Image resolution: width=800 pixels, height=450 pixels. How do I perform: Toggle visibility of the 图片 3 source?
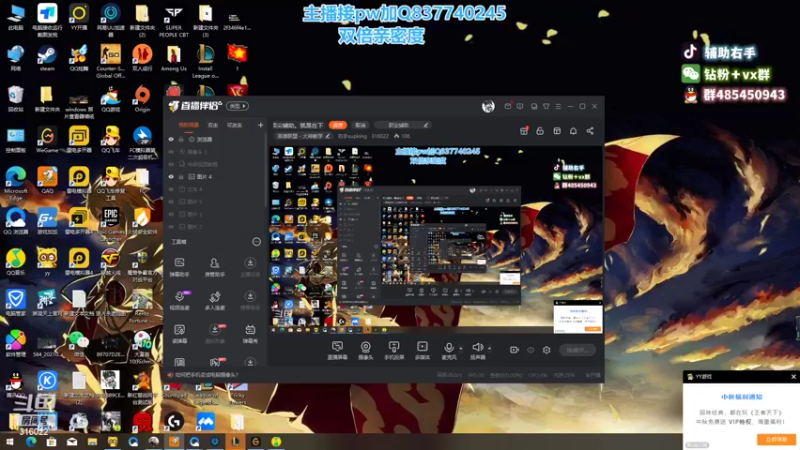[171, 214]
